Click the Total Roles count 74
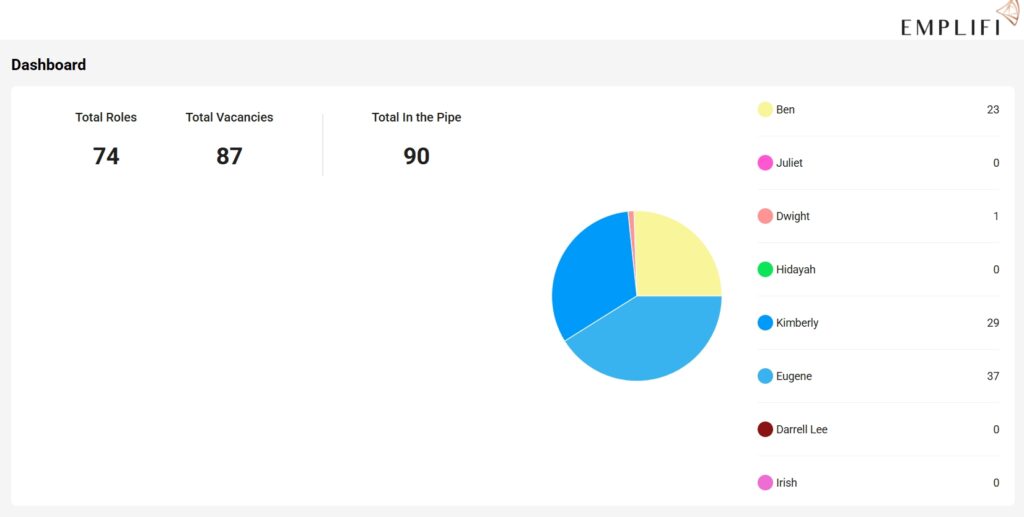 click(106, 156)
